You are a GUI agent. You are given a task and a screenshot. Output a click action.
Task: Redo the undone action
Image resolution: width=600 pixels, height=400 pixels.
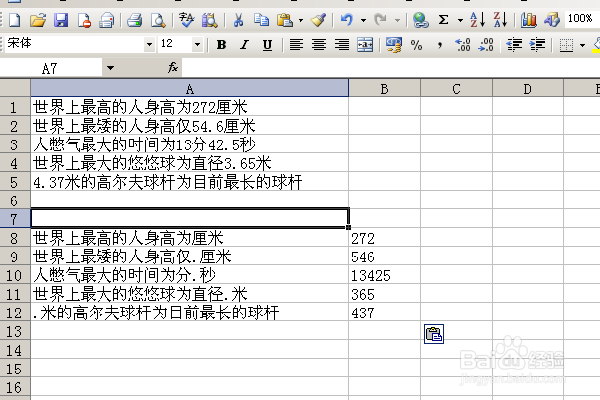(380, 20)
